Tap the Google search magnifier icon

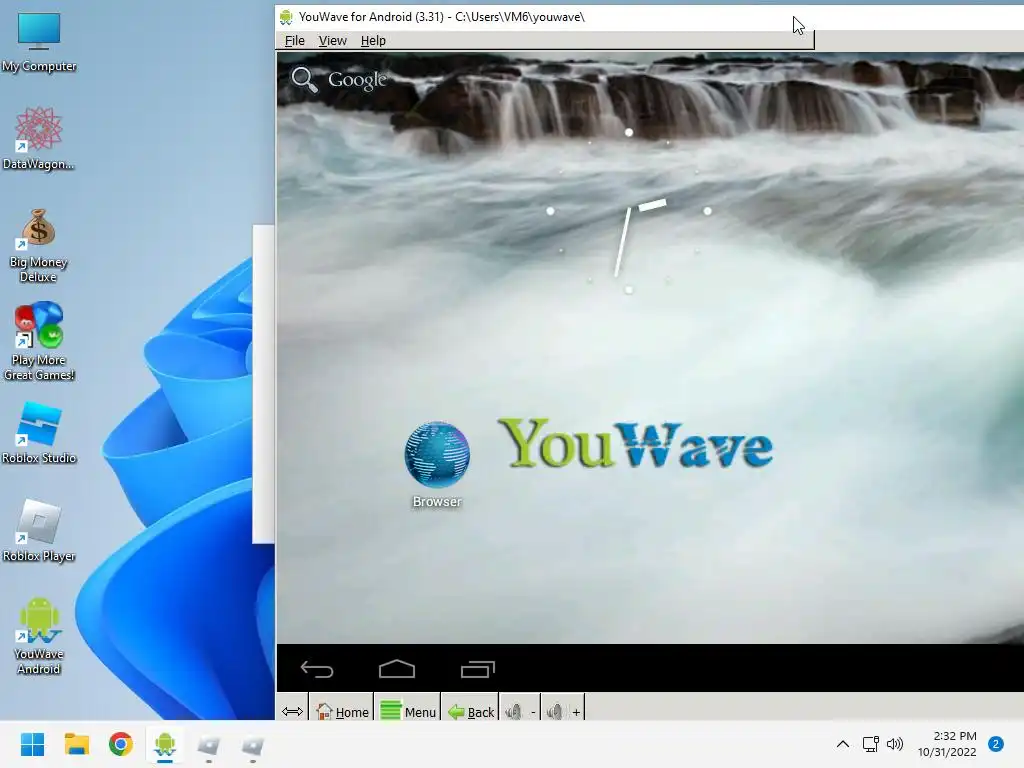(304, 80)
